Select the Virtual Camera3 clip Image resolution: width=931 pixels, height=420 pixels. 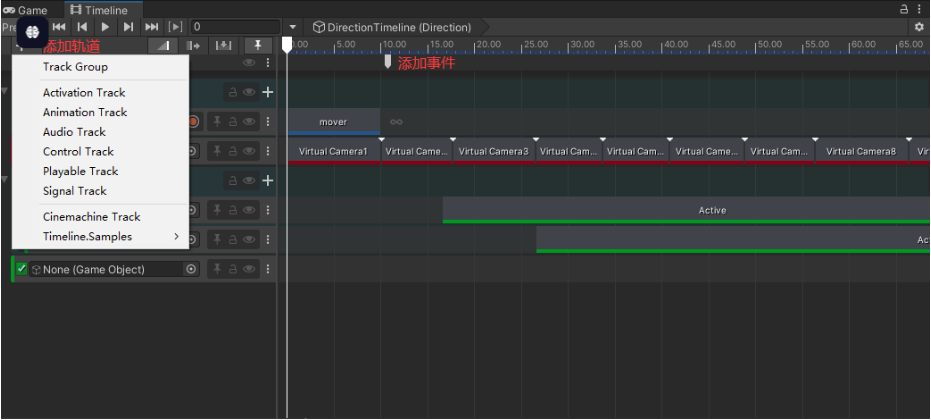coord(493,152)
